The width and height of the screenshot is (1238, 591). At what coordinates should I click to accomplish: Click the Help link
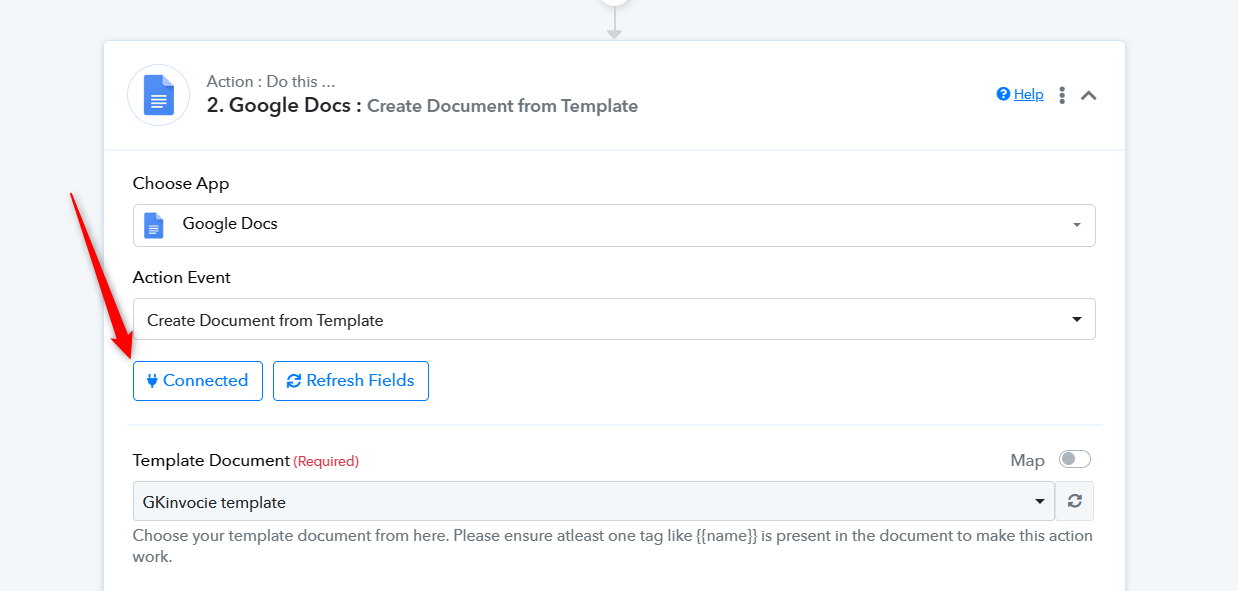(1028, 94)
